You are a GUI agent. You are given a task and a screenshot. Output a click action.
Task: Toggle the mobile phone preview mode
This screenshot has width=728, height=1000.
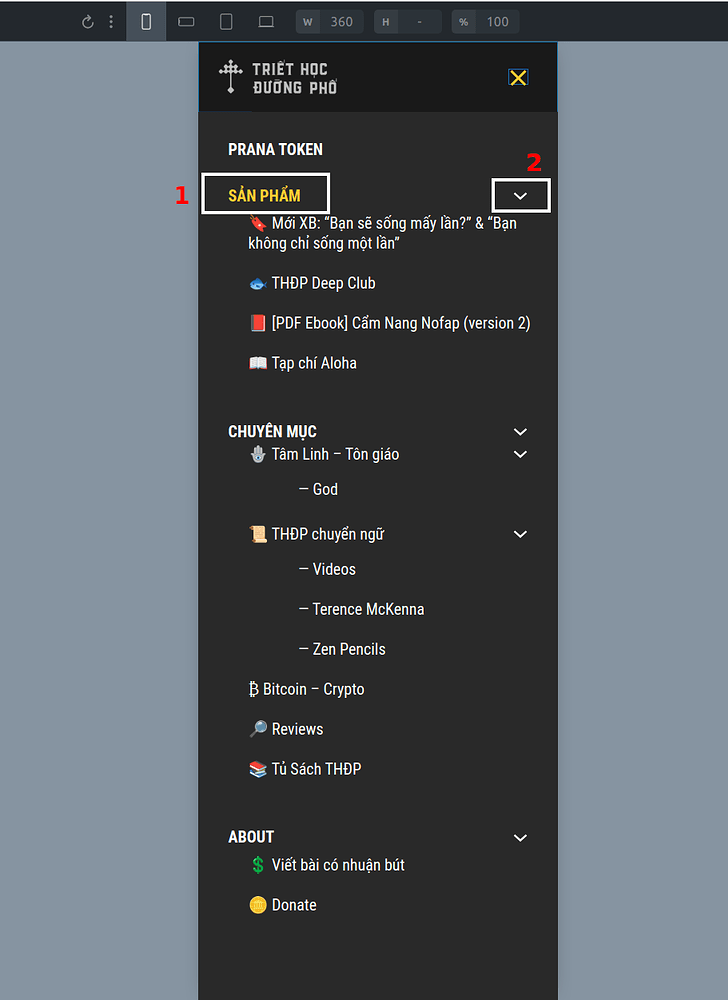pyautogui.click(x=146, y=21)
